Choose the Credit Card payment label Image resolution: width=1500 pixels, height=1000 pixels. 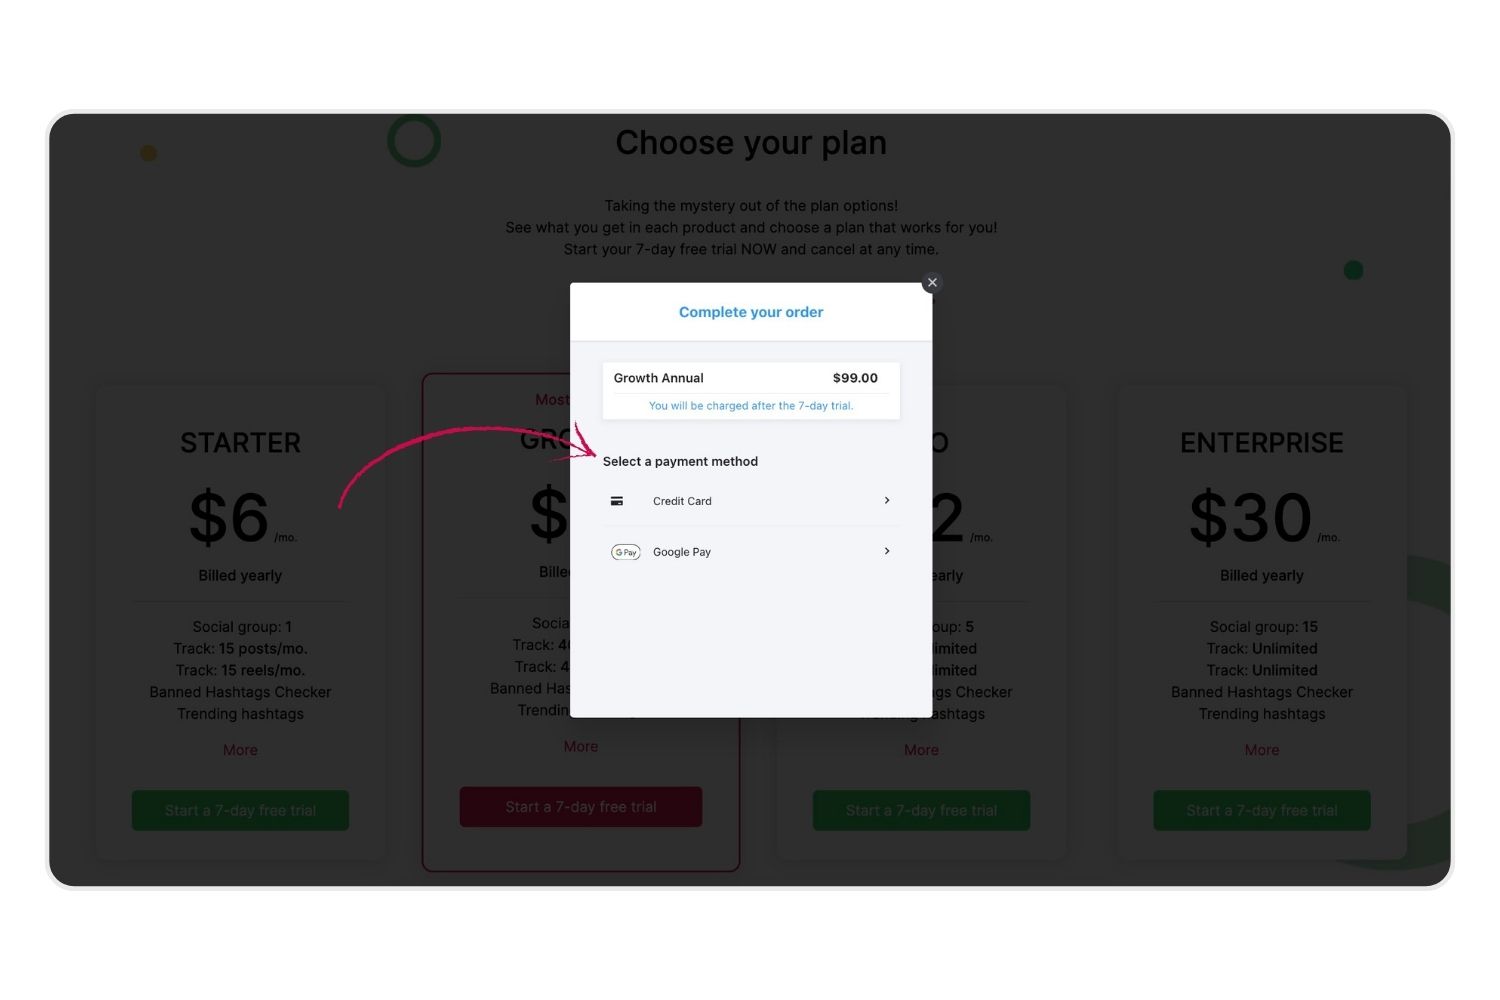coord(682,501)
